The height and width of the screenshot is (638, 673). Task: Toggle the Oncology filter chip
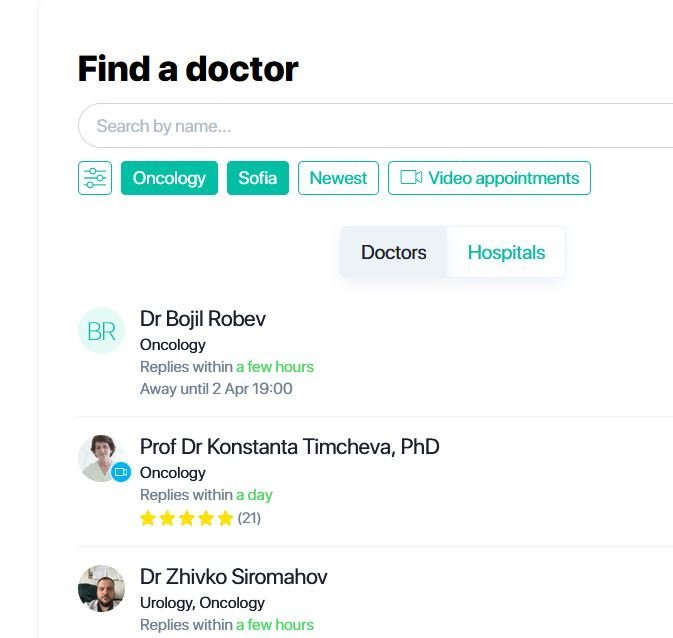pyautogui.click(x=169, y=178)
